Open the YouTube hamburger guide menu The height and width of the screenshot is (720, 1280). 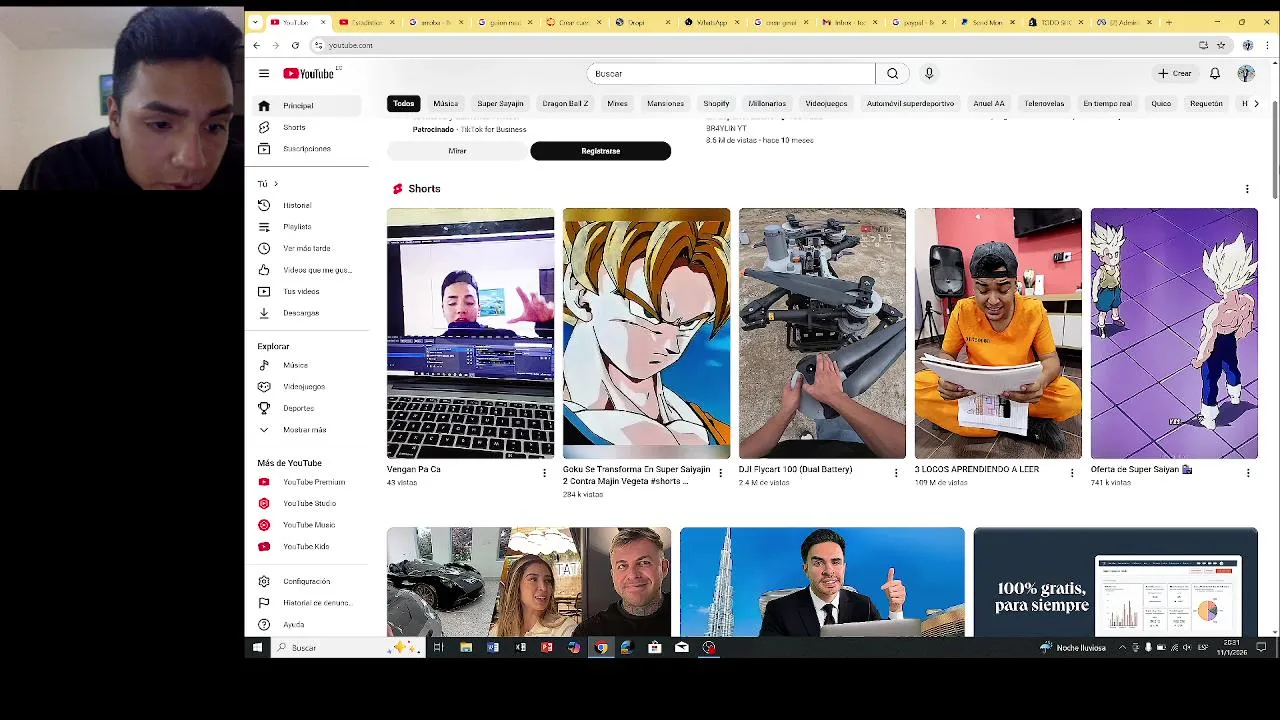pyautogui.click(x=264, y=73)
